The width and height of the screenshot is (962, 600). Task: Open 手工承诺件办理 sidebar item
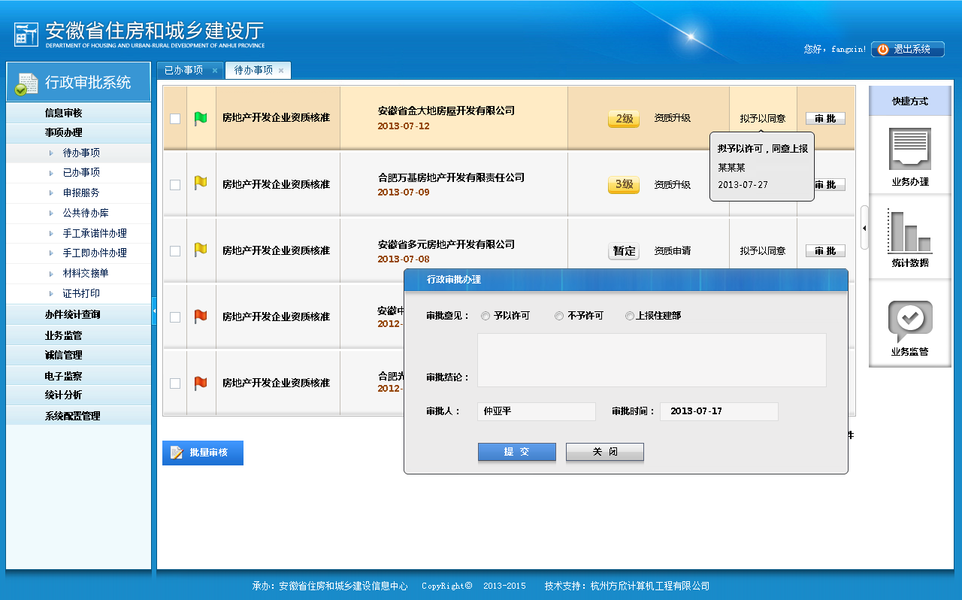click(x=79, y=234)
